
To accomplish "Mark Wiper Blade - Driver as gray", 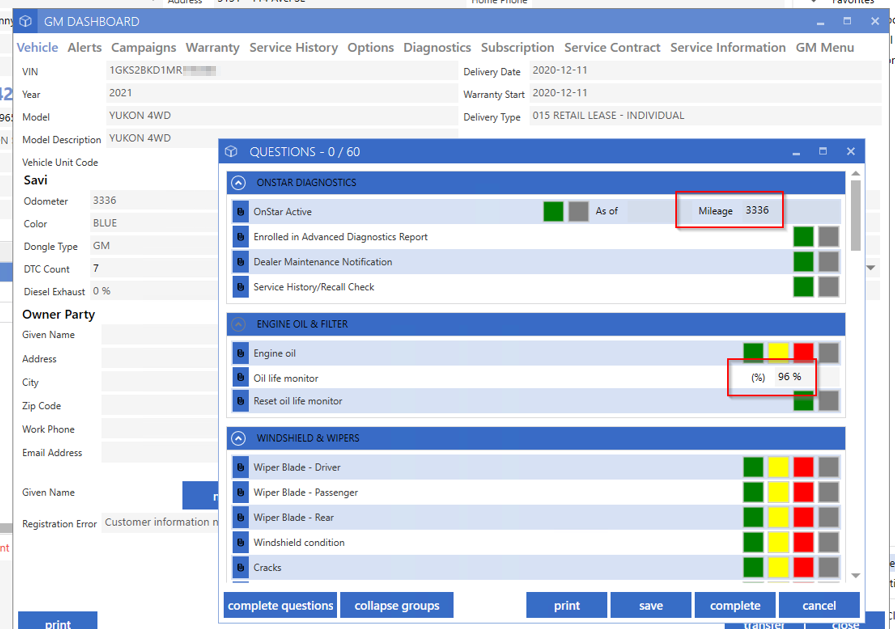I will click(828, 467).
